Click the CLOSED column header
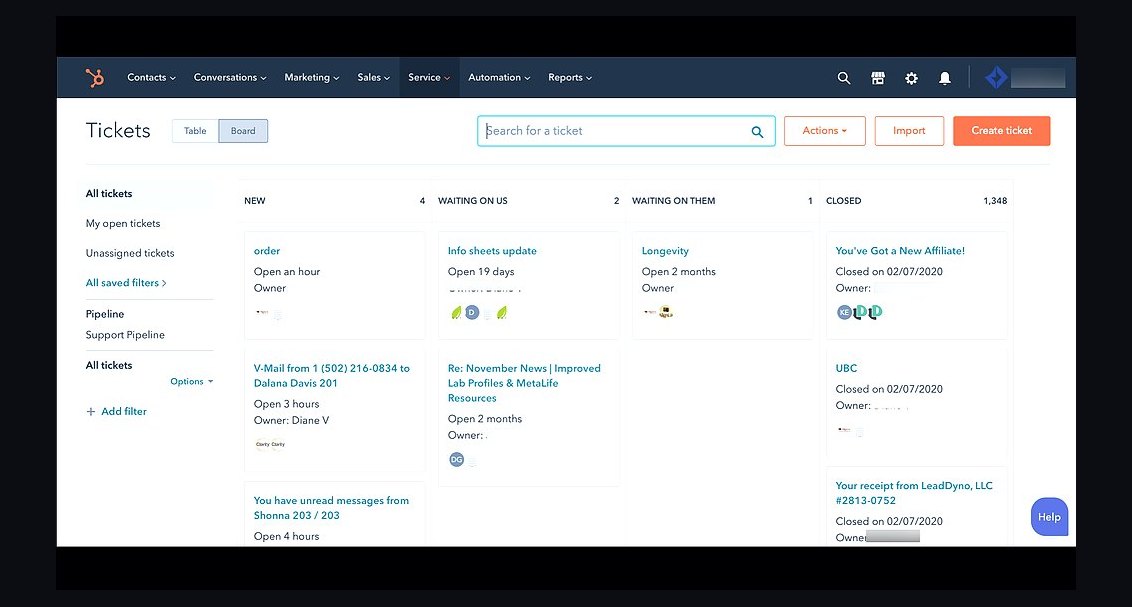 (x=843, y=201)
